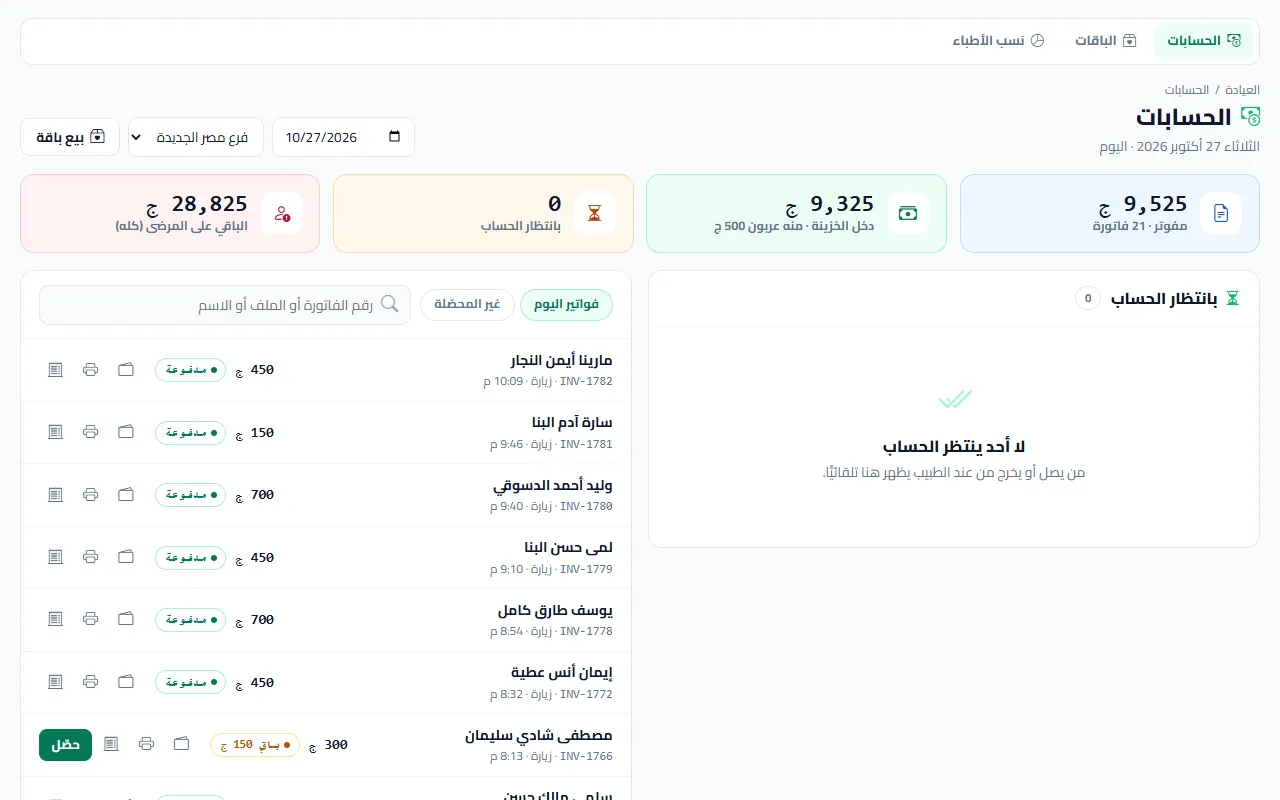
Task: Open statement icon for مصطفى شادي سليمان
Action: pyautogui.click(x=111, y=744)
